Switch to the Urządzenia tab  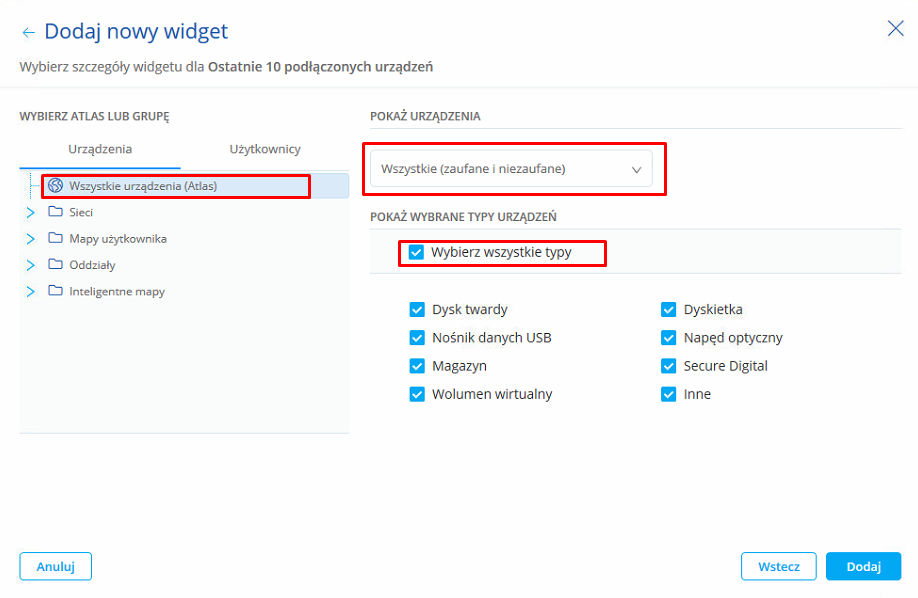coord(100,149)
